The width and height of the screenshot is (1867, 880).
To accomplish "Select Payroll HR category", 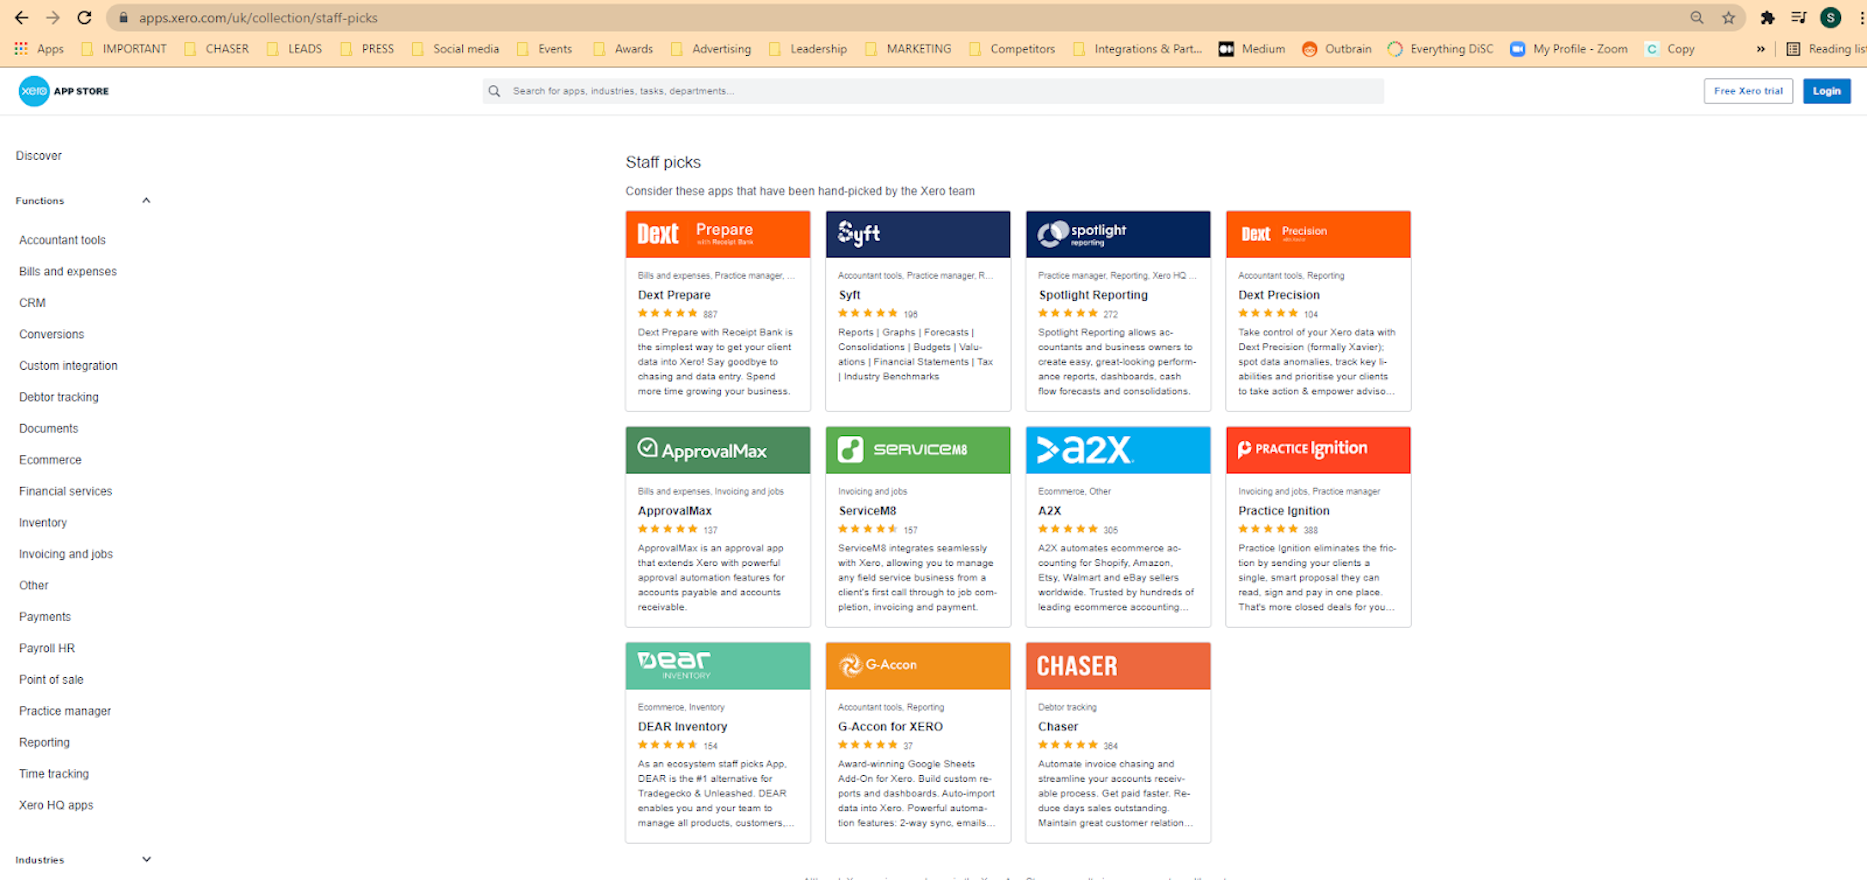I will (x=47, y=648).
